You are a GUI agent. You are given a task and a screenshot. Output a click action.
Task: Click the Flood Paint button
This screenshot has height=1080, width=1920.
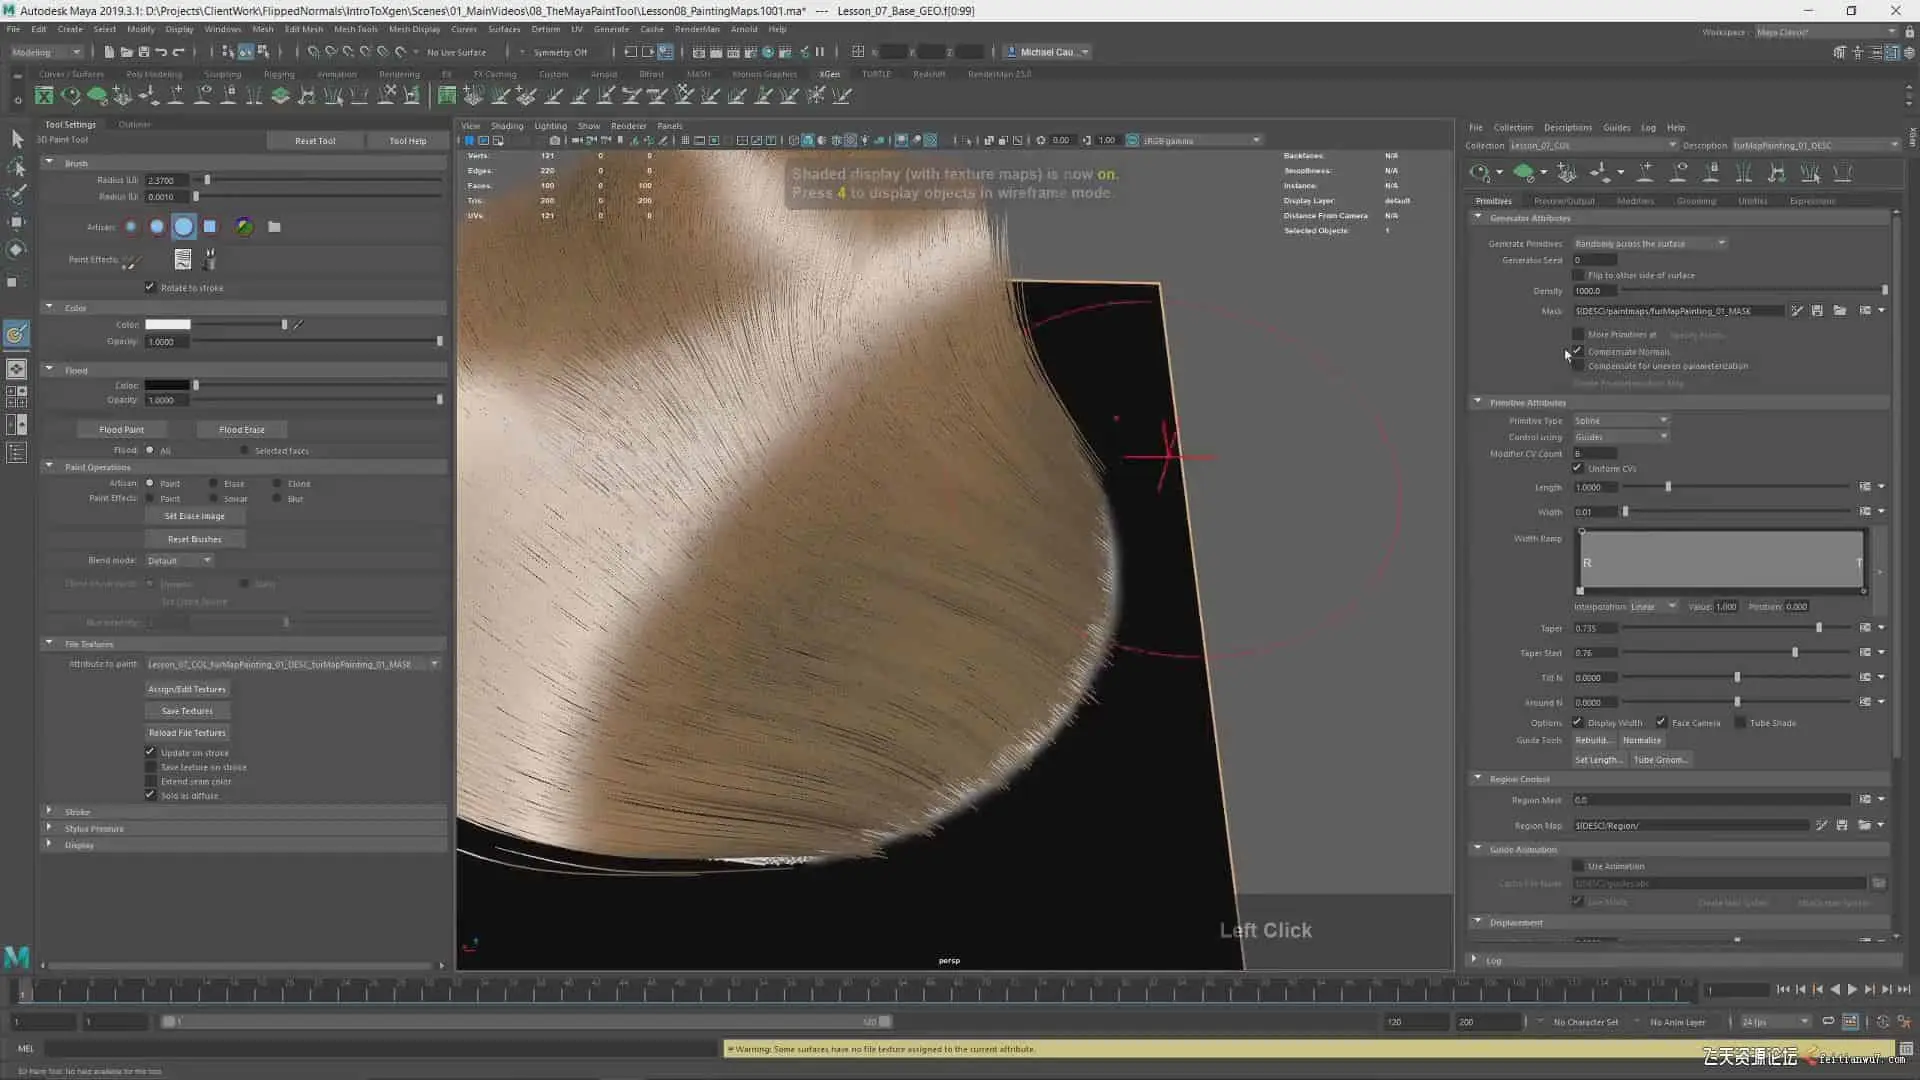click(122, 429)
